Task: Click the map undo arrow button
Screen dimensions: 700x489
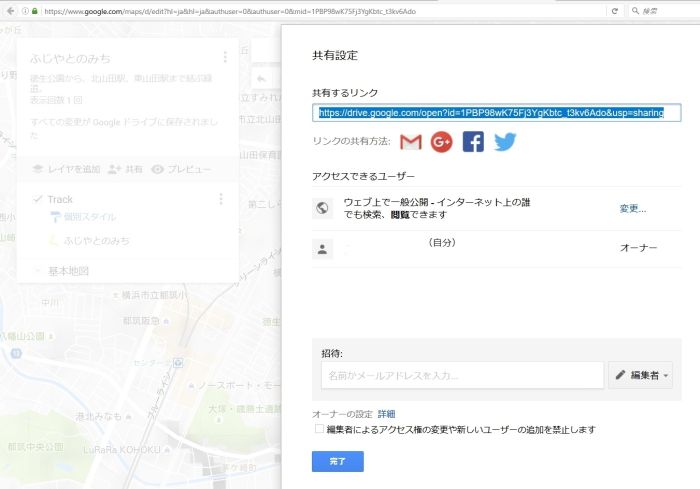Action: coord(262,79)
